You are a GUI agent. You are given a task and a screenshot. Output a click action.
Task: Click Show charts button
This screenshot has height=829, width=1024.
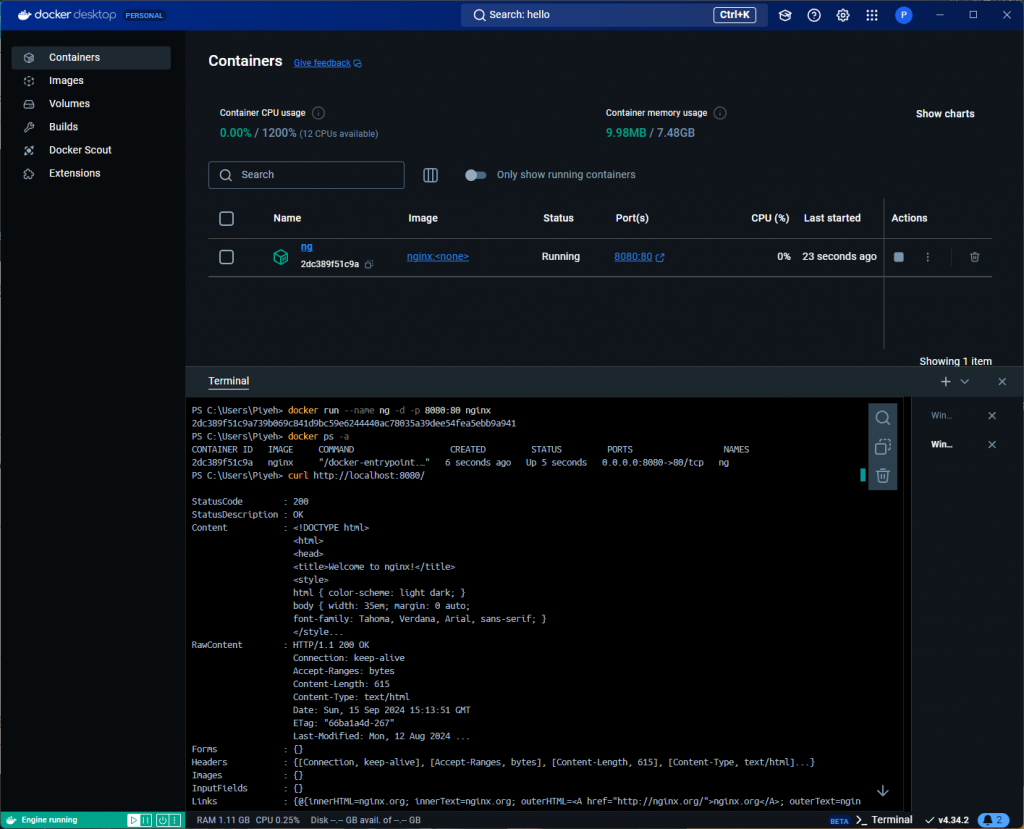click(944, 114)
